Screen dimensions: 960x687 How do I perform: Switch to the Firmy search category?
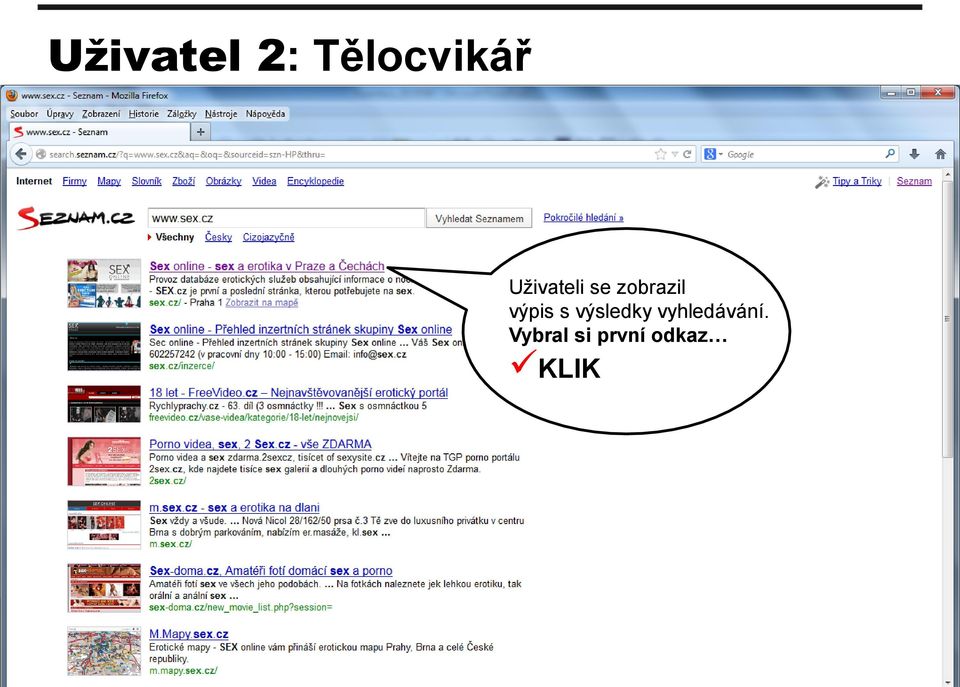(75, 181)
